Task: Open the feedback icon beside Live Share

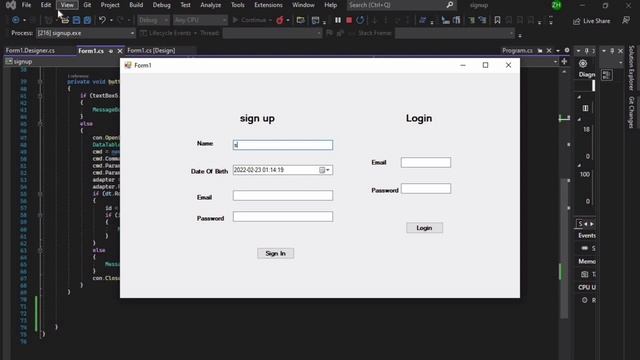Action: (626, 20)
